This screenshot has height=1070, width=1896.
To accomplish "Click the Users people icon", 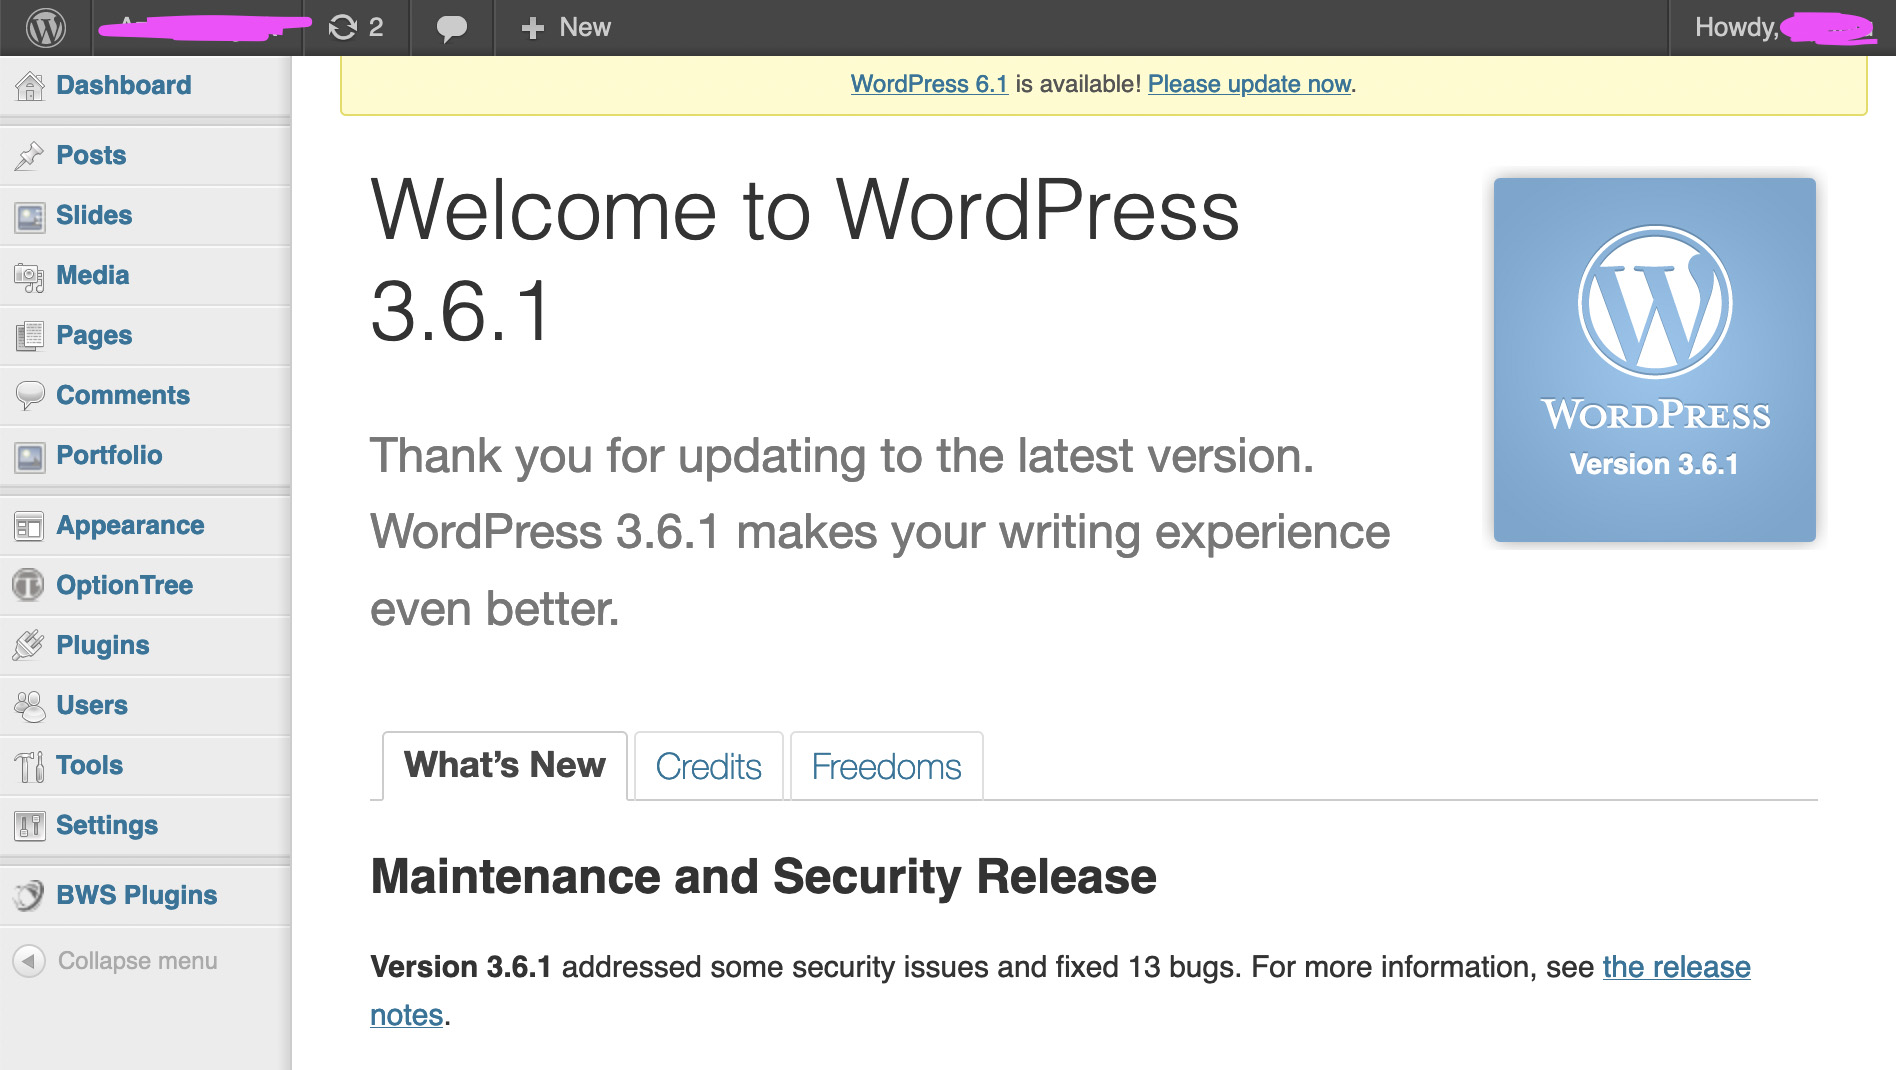I will (30, 706).
